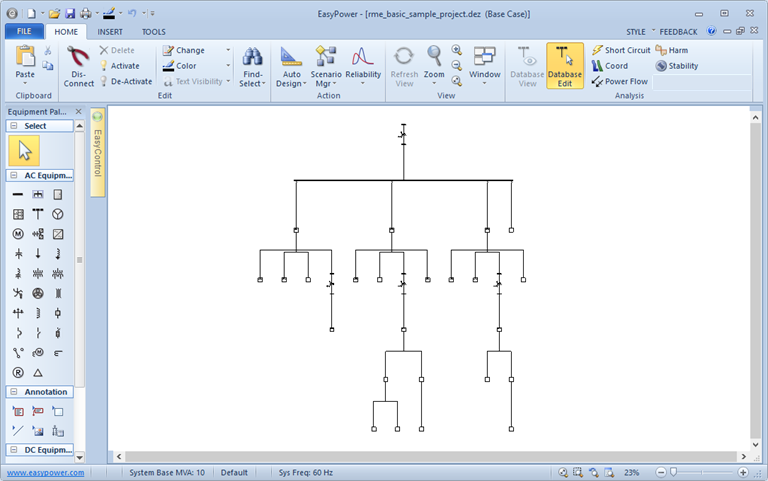Click the FEEDBACK button
The width and height of the screenshot is (768, 481).
coord(678,32)
